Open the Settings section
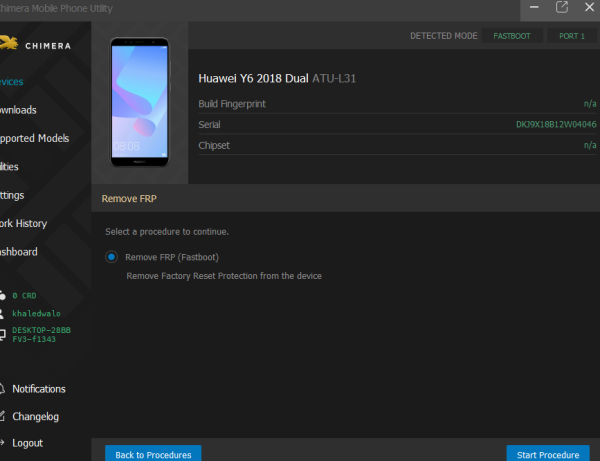This screenshot has height=461, width=600. point(12,195)
